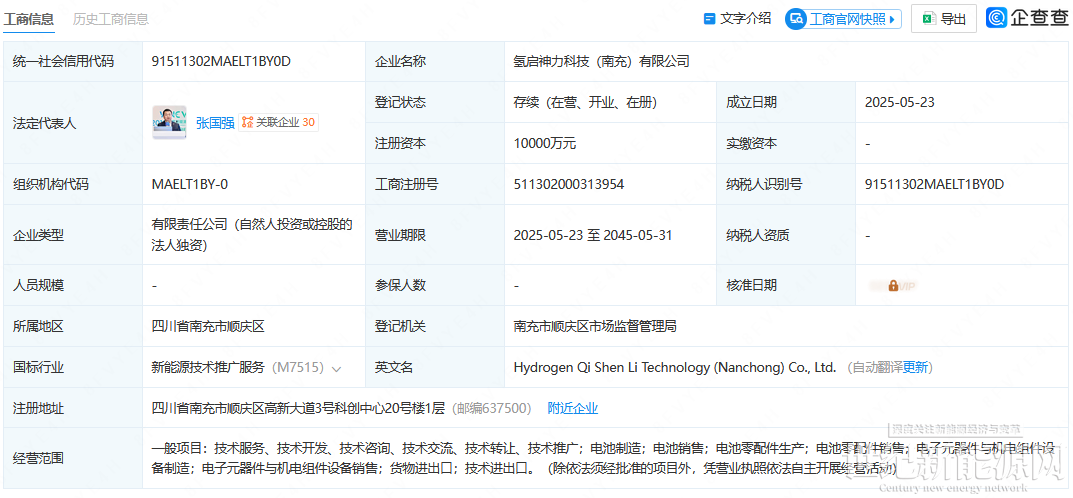This screenshot has height=498, width=1073.
Task: Click 新能源技术推广服务 industry text
Action: (x=208, y=367)
